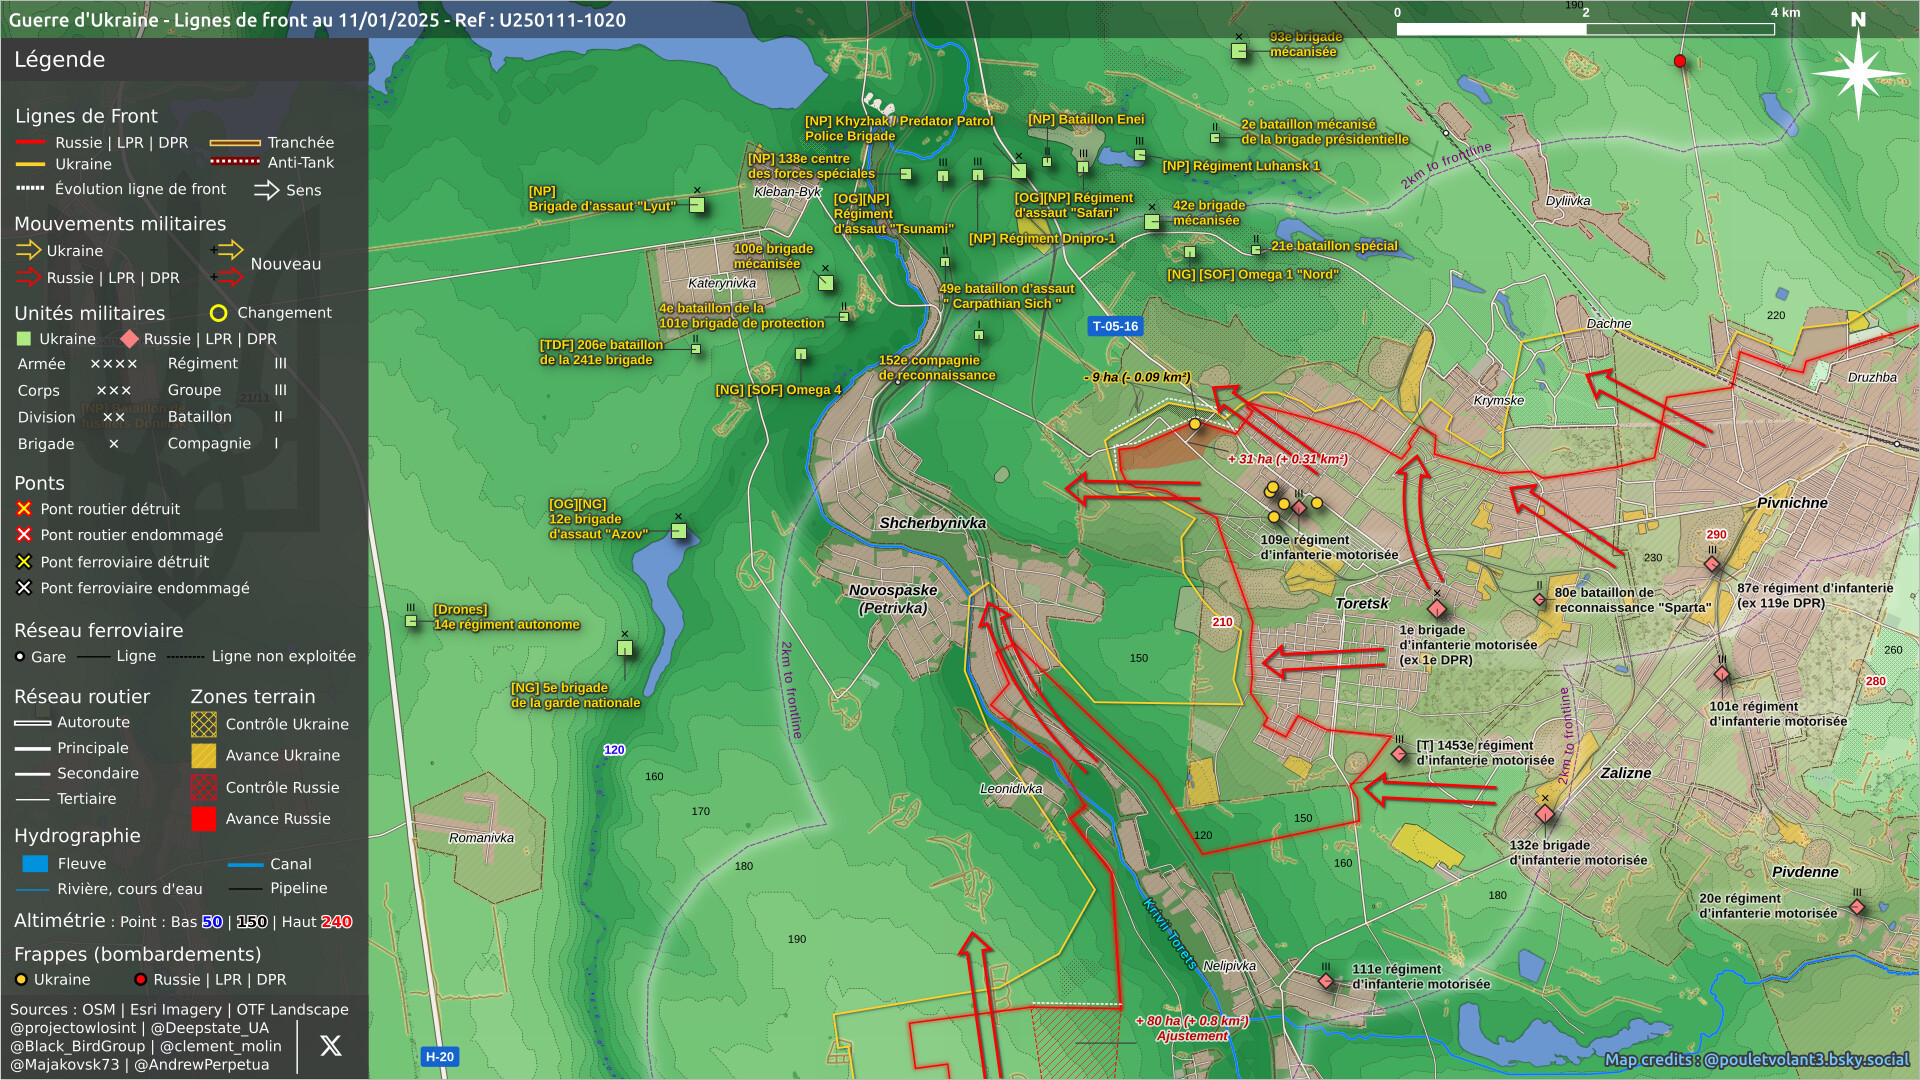Click the map credits pouletvolant3.bsky.social text

click(1757, 1060)
